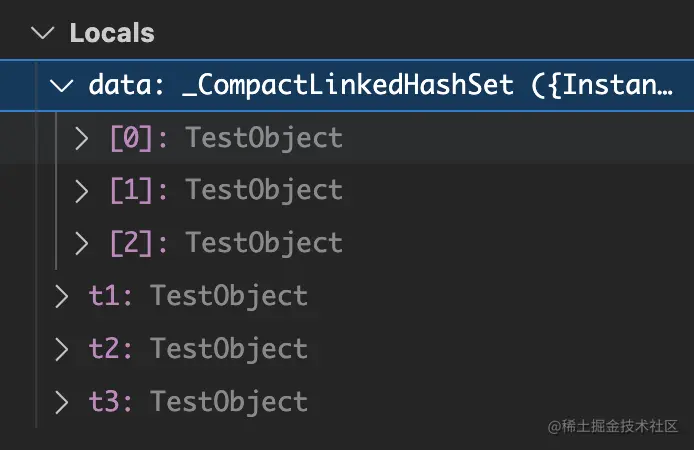Expand the t2 variable arrow
This screenshot has width=694, height=450.
click(62, 349)
